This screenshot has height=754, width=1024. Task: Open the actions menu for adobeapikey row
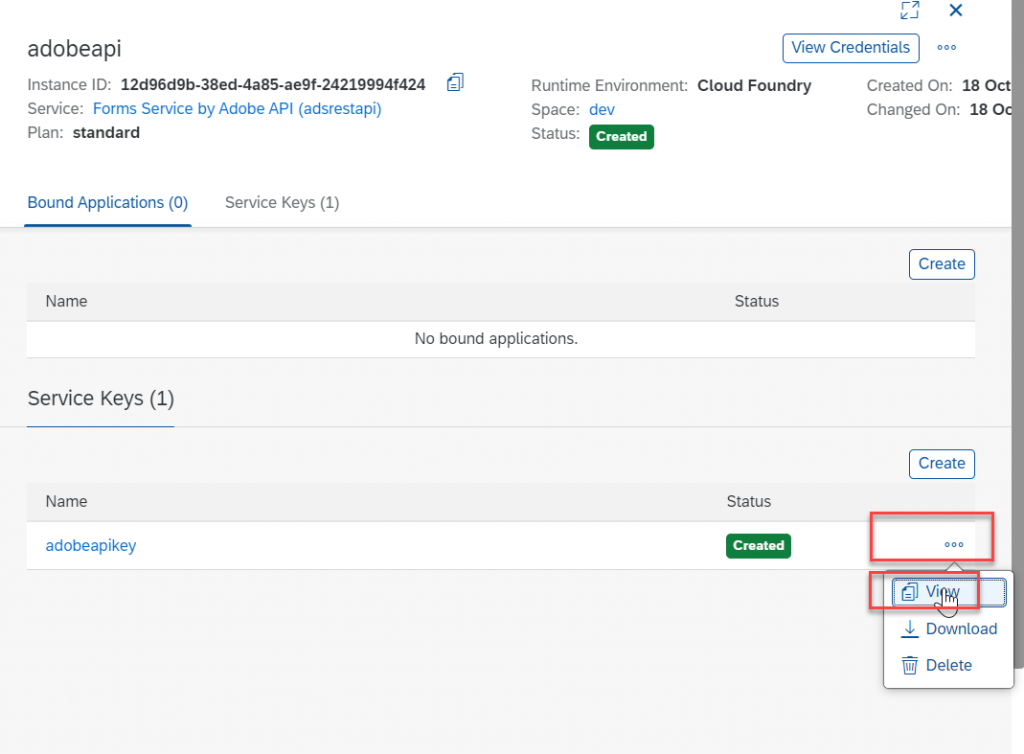953,544
